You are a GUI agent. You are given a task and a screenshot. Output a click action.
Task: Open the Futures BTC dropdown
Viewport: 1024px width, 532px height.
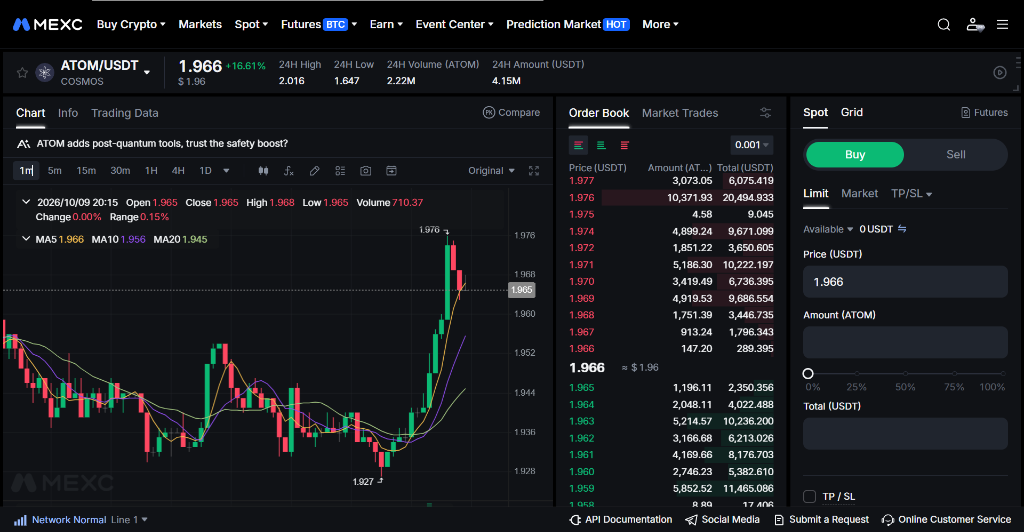319,25
